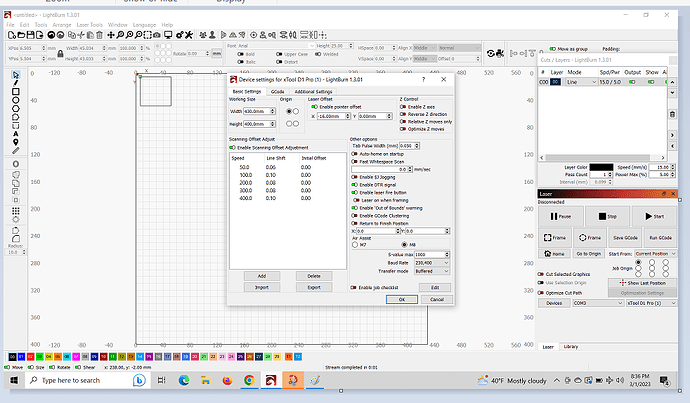This screenshot has width=690, height=403.
Task: Toggle Reverse Z direction switch
Action: (403, 114)
